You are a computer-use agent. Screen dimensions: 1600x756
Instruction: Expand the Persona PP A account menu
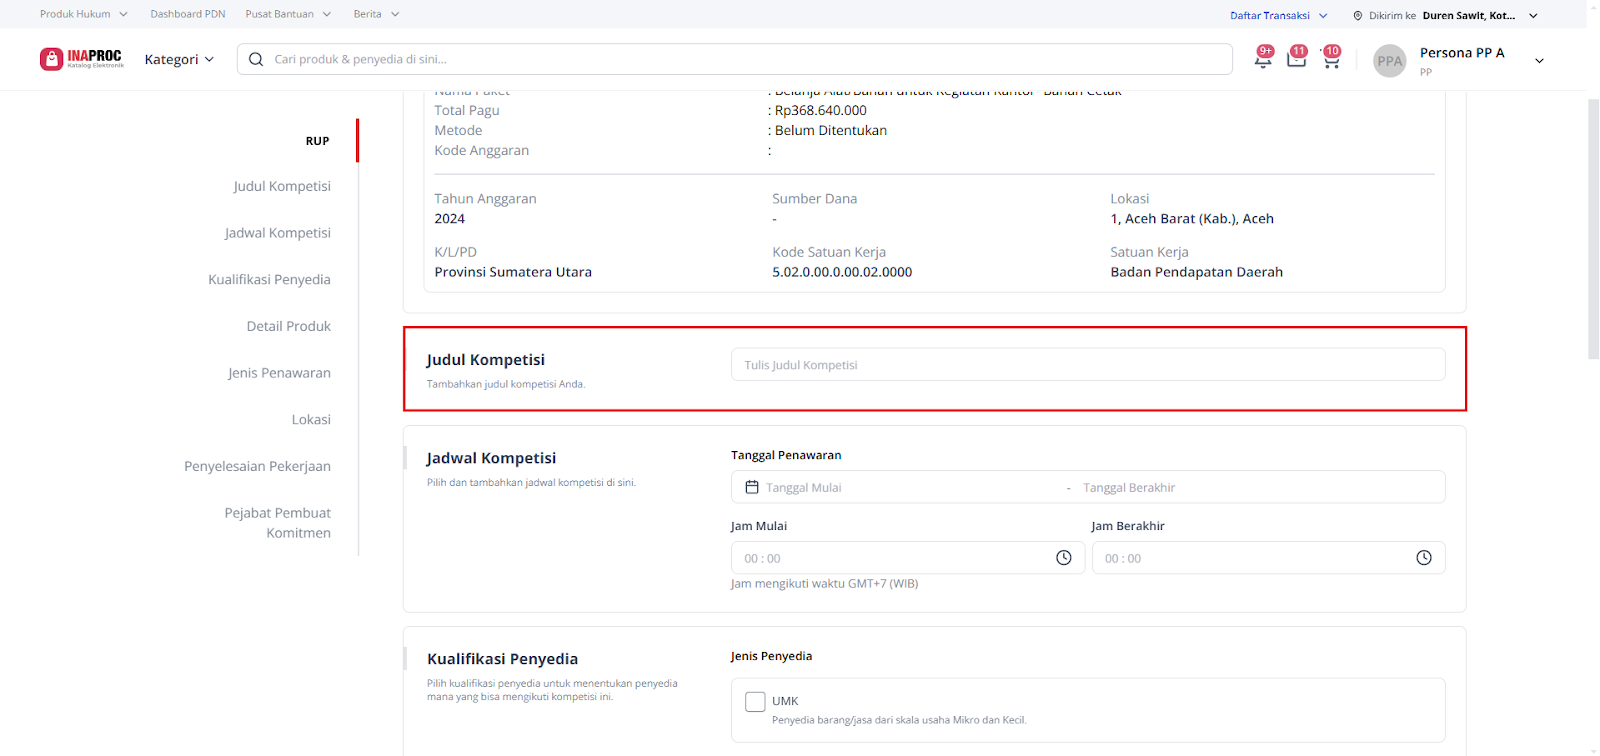click(x=1538, y=61)
